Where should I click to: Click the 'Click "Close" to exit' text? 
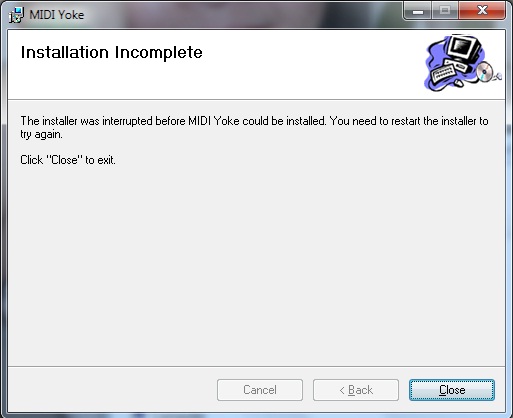coord(68,160)
